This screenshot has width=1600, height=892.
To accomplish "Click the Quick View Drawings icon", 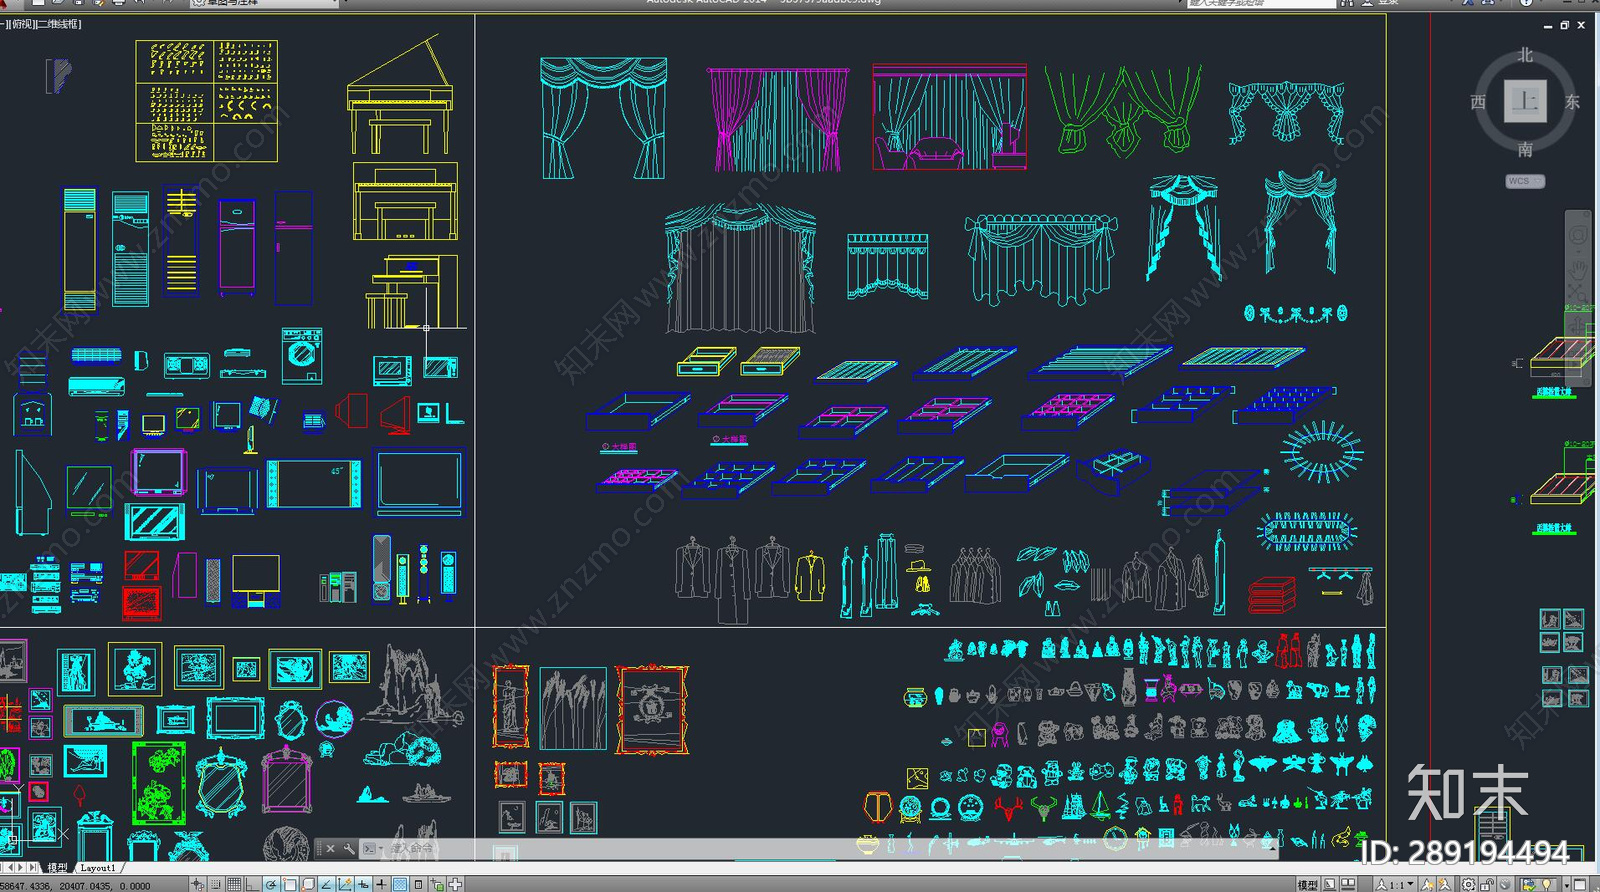I will (x=1348, y=884).
